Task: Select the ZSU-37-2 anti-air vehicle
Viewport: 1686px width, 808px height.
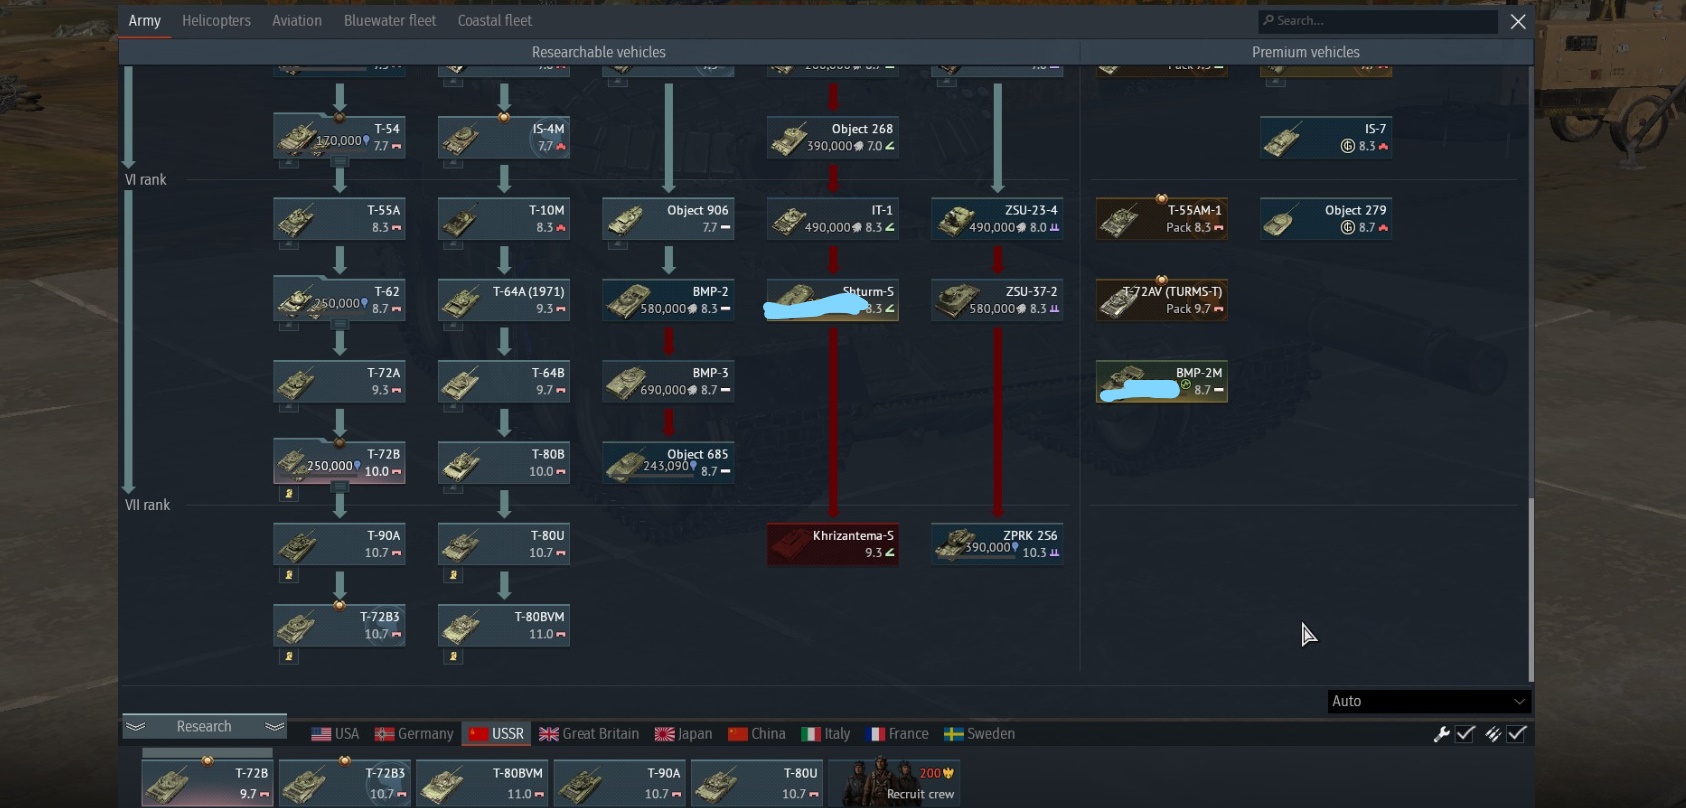Action: [x=997, y=300]
